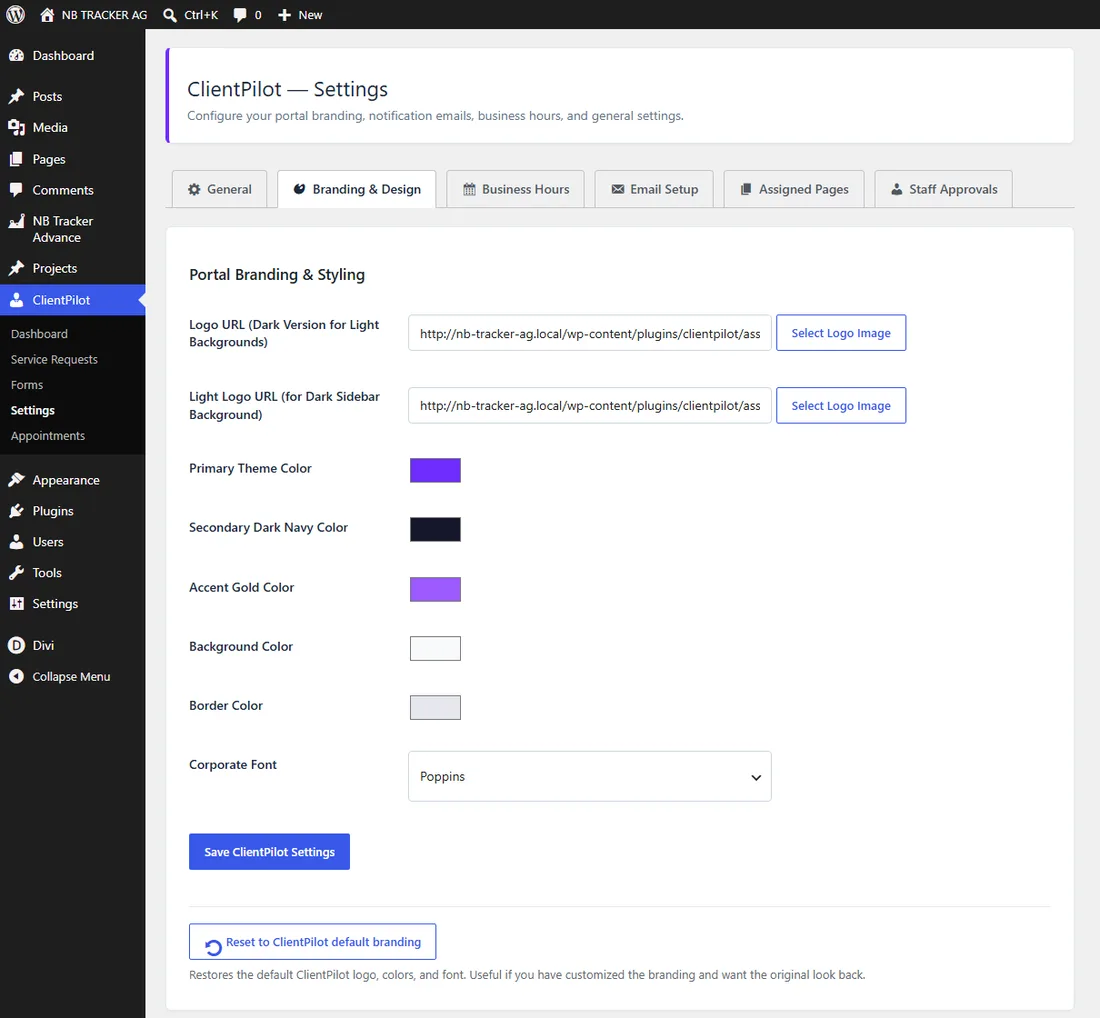This screenshot has width=1100, height=1018.
Task: Open the Accent Gold Color swatch
Action: [435, 589]
